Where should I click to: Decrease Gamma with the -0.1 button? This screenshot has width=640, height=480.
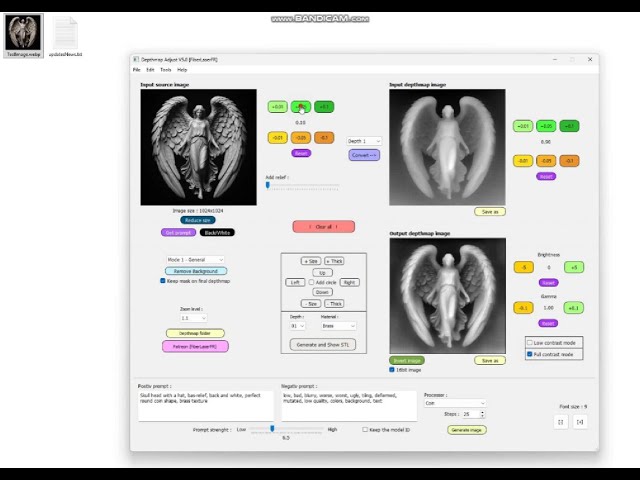pyautogui.click(x=523, y=308)
